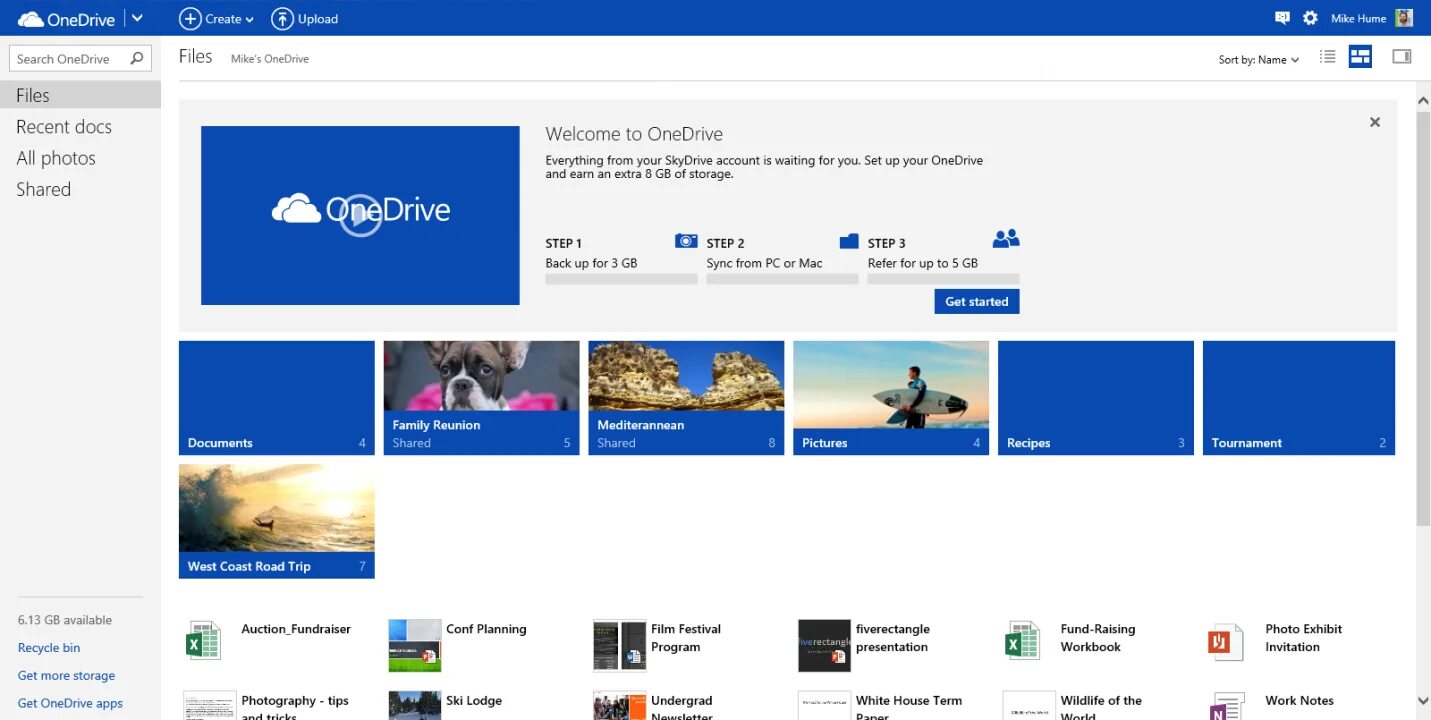1431x720 pixels.
Task: Play the OneDrive intro video
Action: pyautogui.click(x=360, y=215)
